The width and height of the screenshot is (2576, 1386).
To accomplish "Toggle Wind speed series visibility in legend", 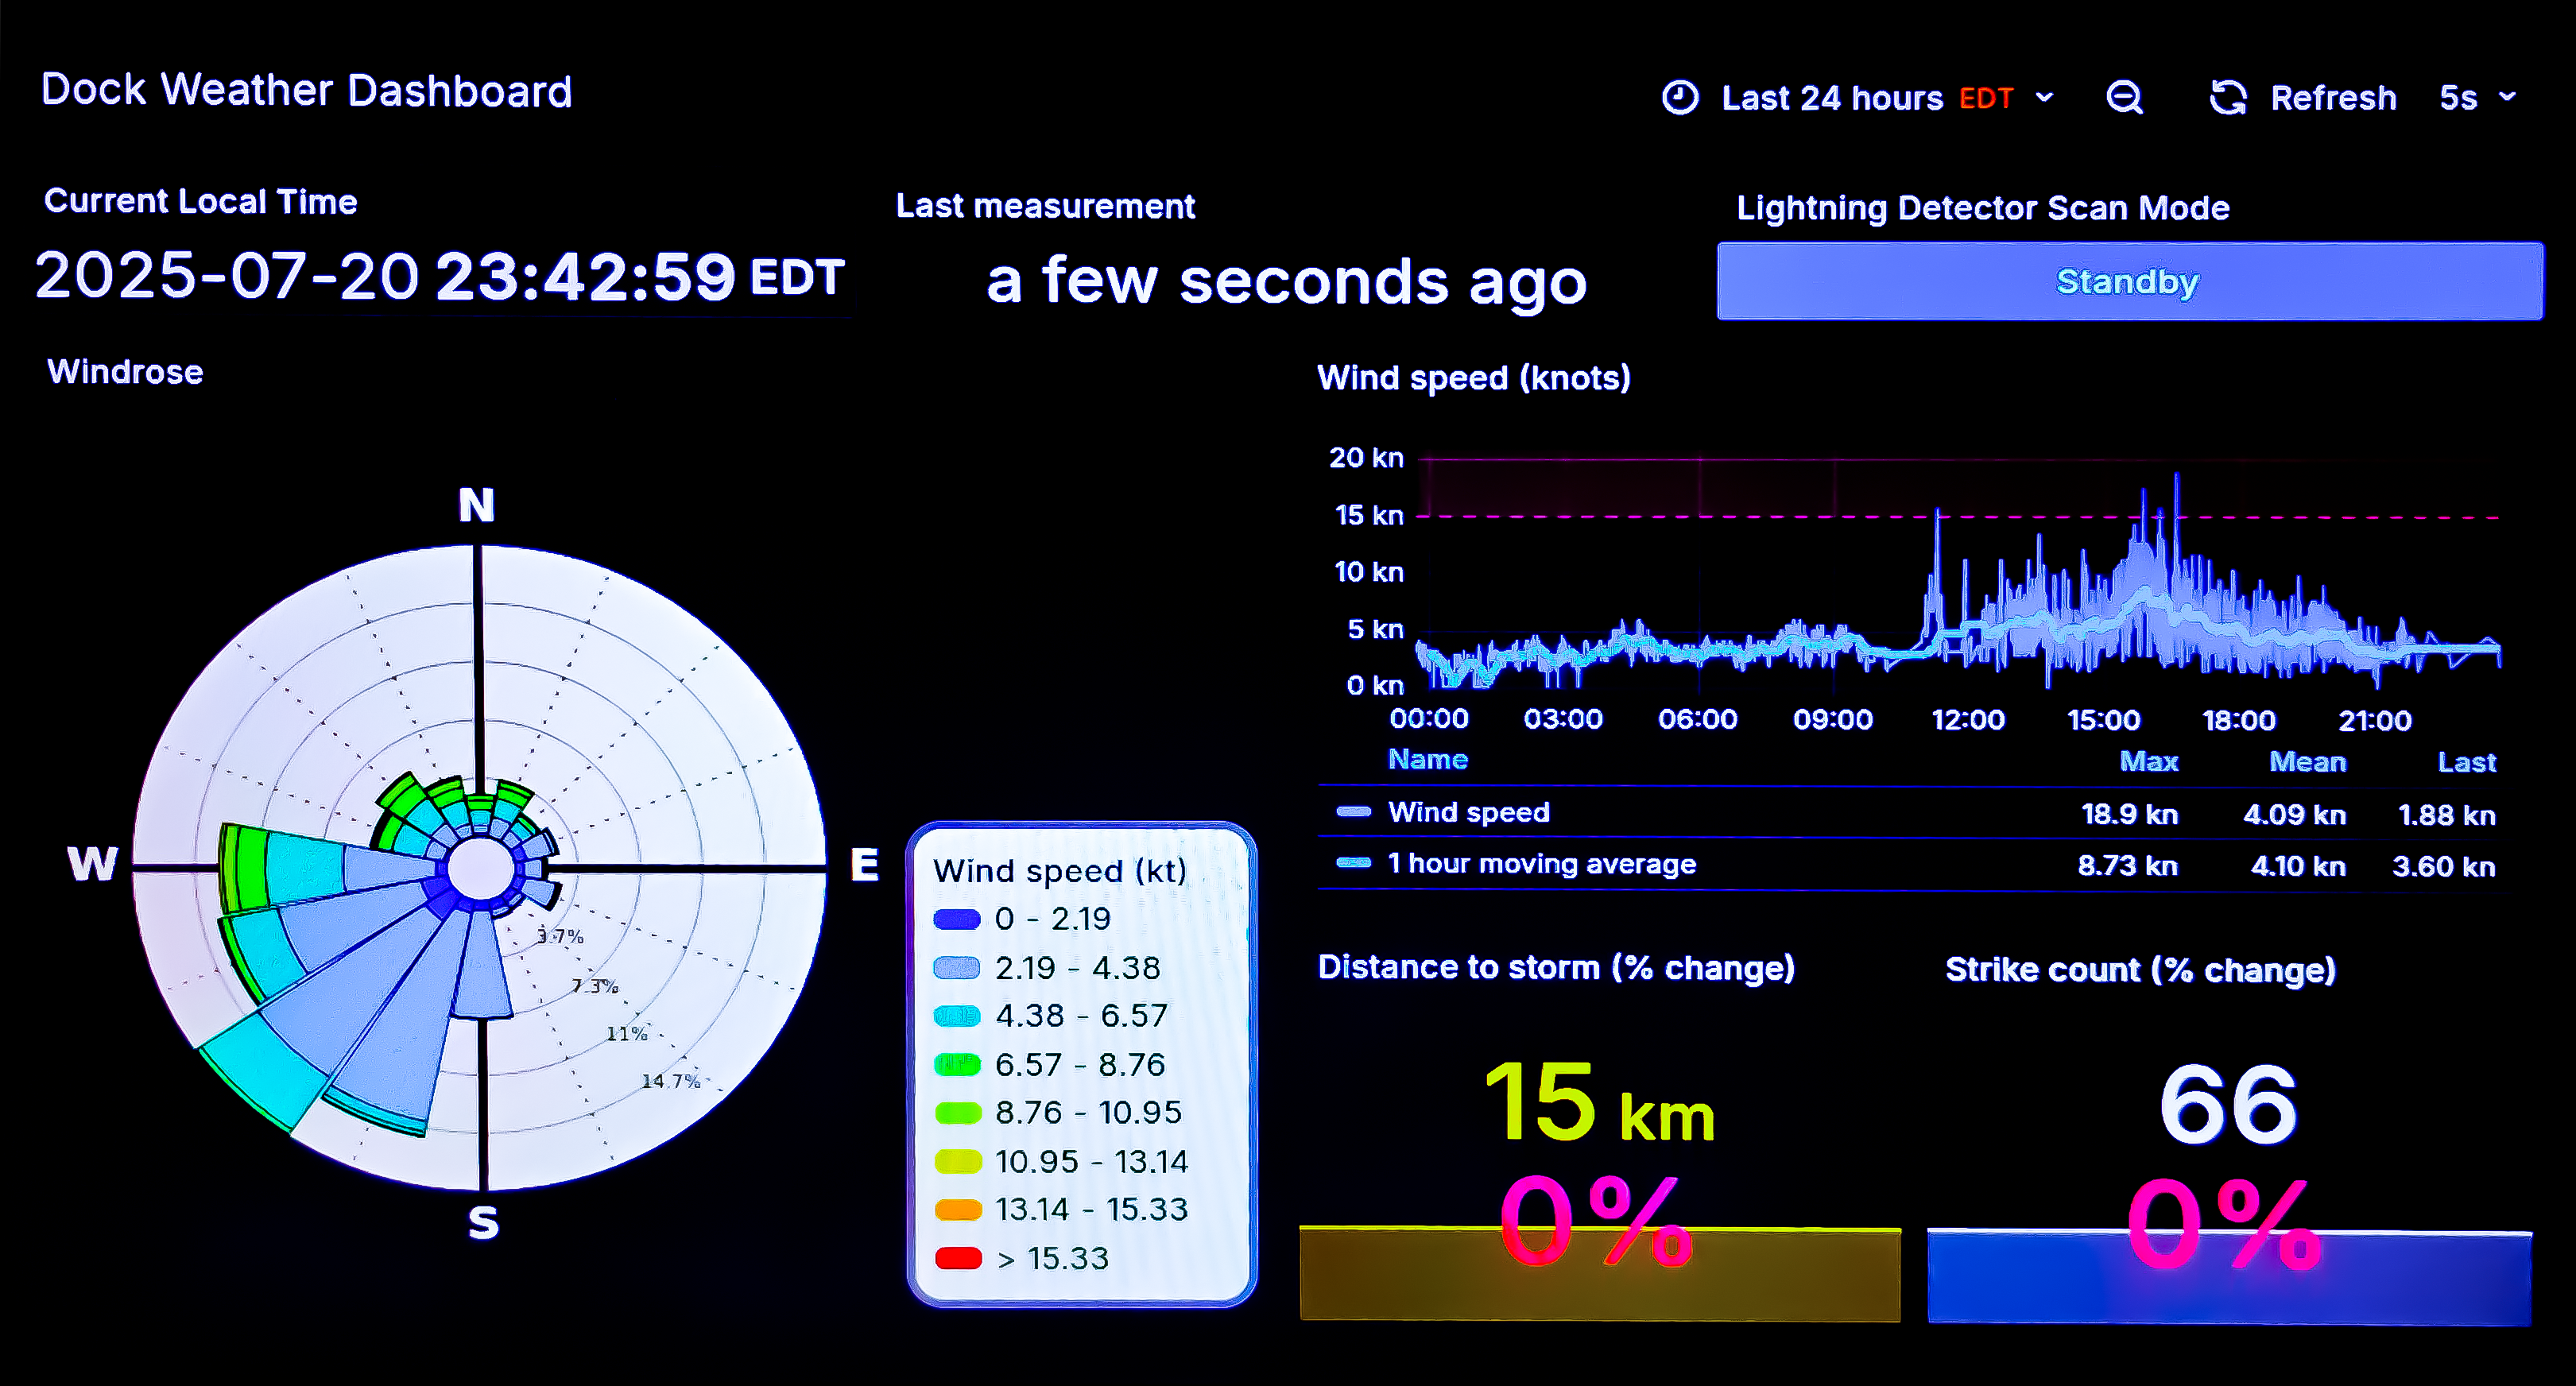I will coord(1468,812).
